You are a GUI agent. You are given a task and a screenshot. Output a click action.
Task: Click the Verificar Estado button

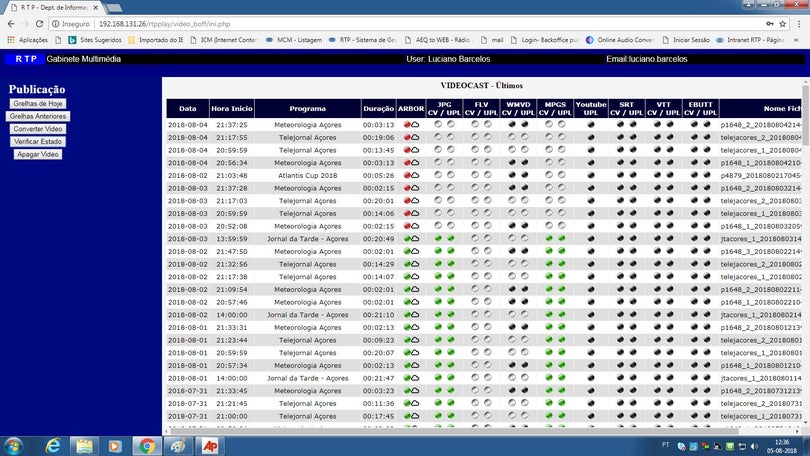[x=38, y=141]
